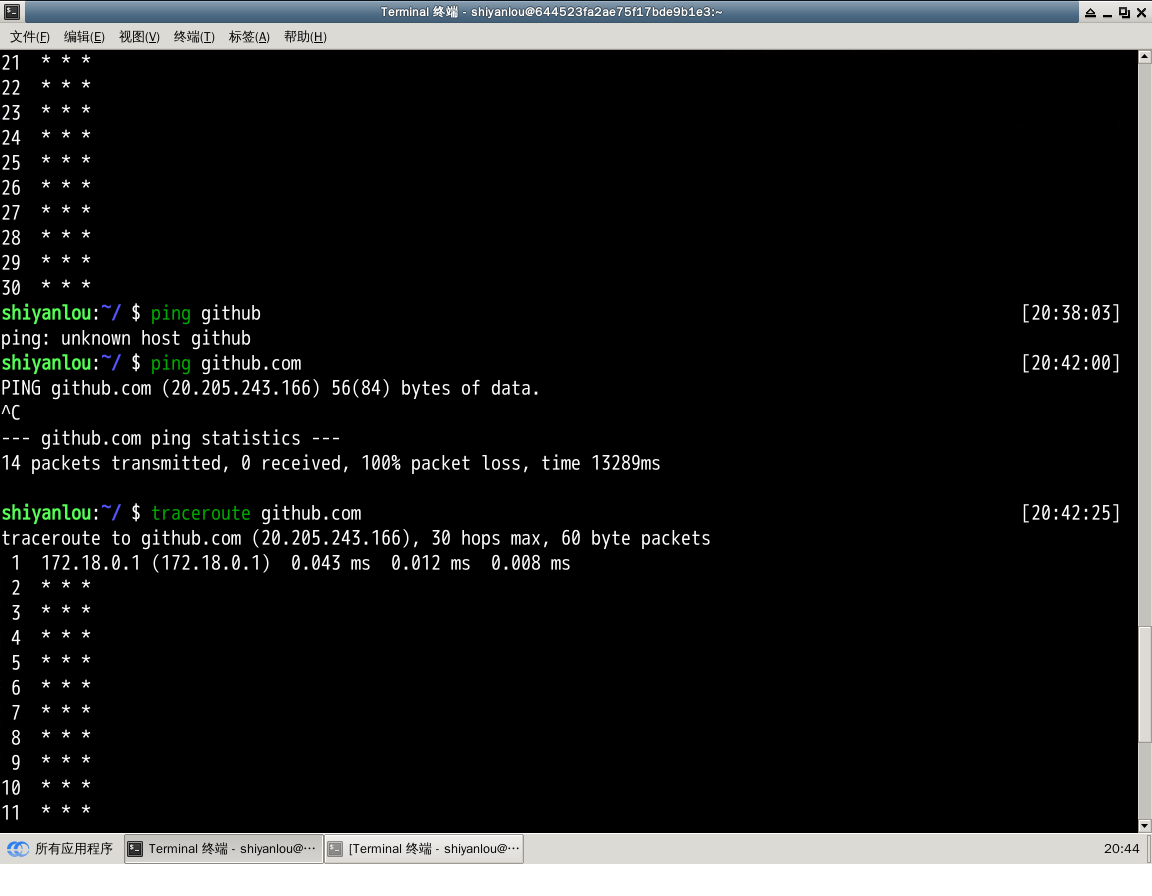Screen dimensions: 1152x896
Task: Open the 文件(F) menu
Action: coord(30,37)
